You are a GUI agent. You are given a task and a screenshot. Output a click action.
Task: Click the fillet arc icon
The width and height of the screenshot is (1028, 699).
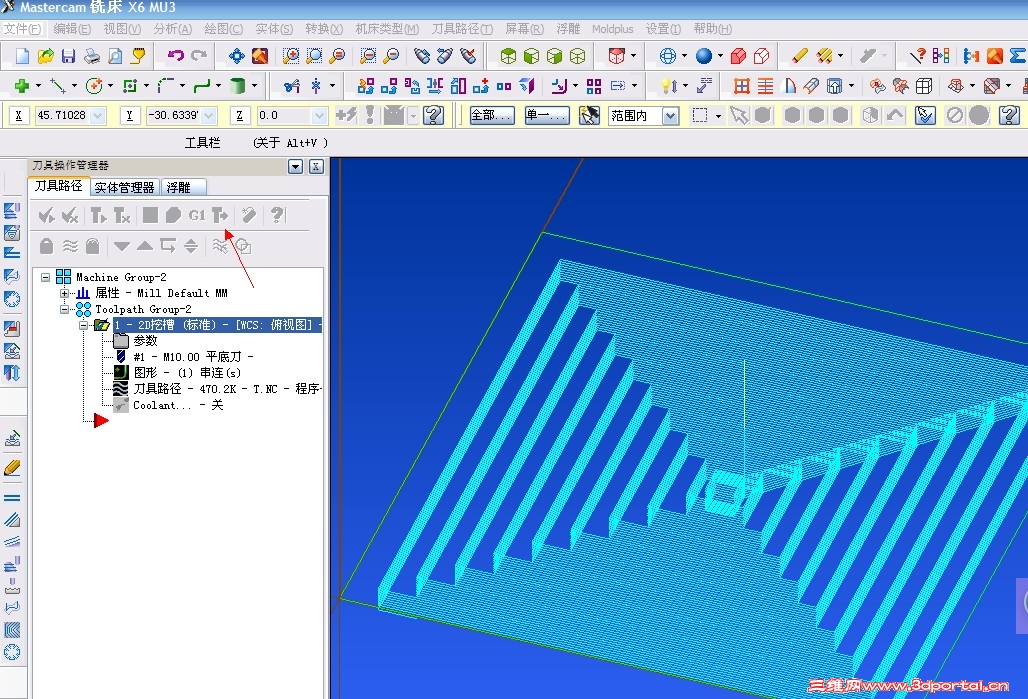[x=165, y=85]
